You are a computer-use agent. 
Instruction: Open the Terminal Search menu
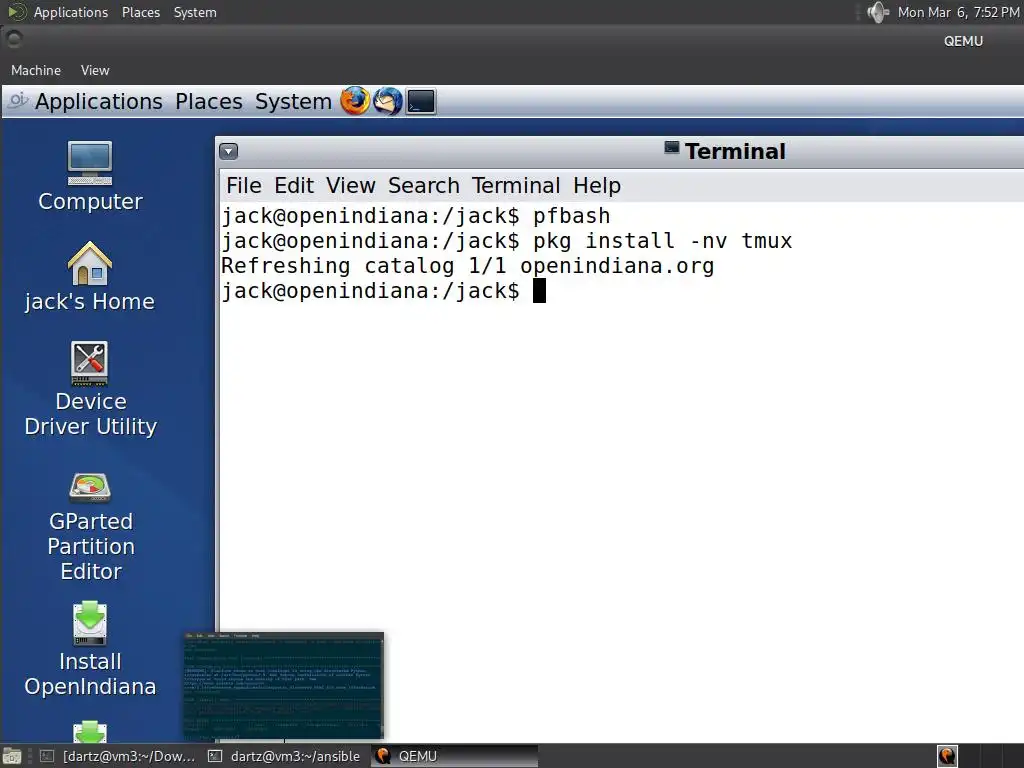tap(424, 185)
